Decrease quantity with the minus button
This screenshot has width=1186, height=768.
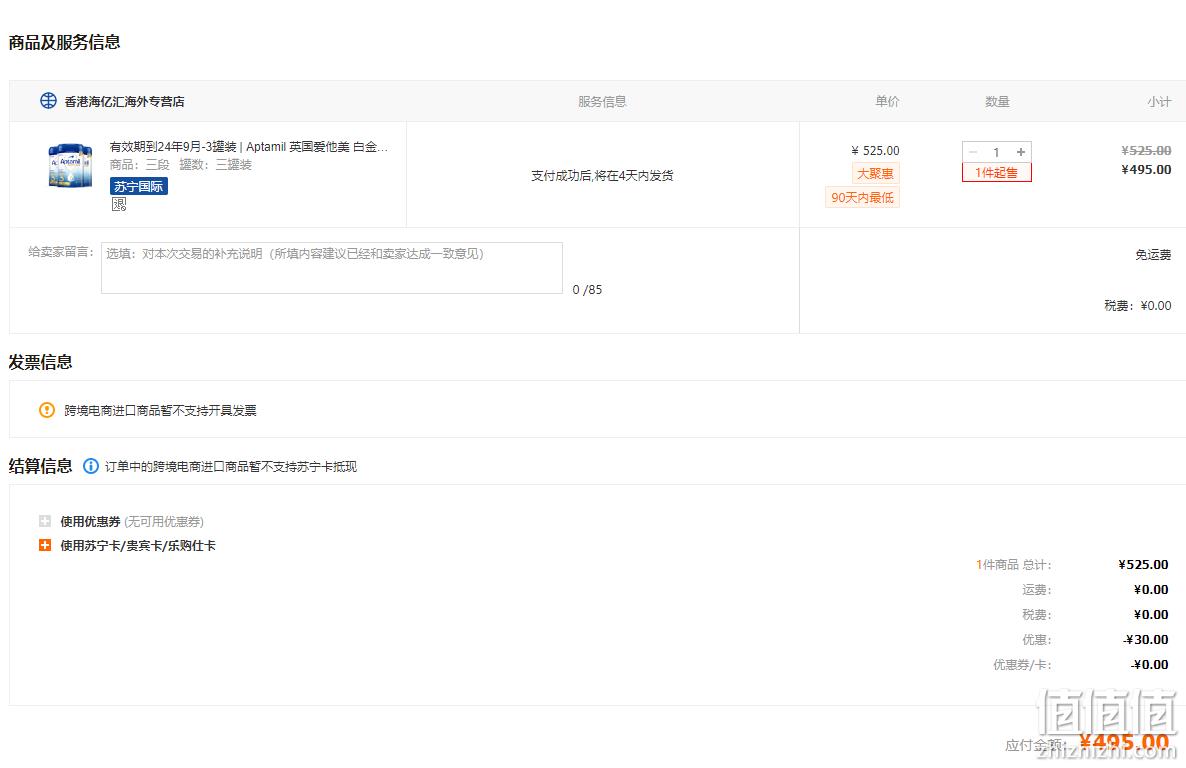click(x=973, y=152)
